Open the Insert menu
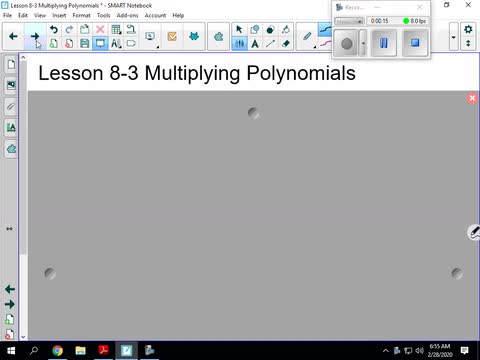 coord(59,15)
